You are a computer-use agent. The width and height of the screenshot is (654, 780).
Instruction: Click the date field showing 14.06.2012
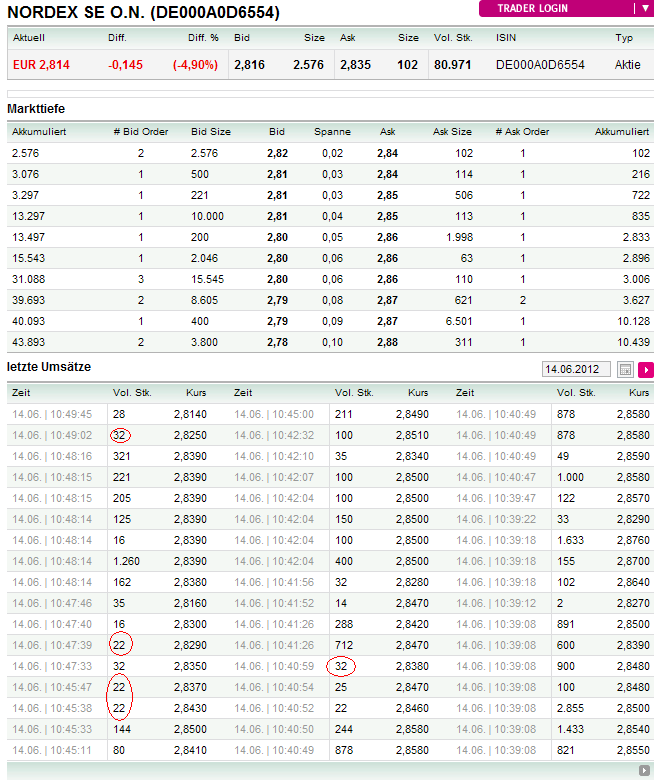pos(576,370)
